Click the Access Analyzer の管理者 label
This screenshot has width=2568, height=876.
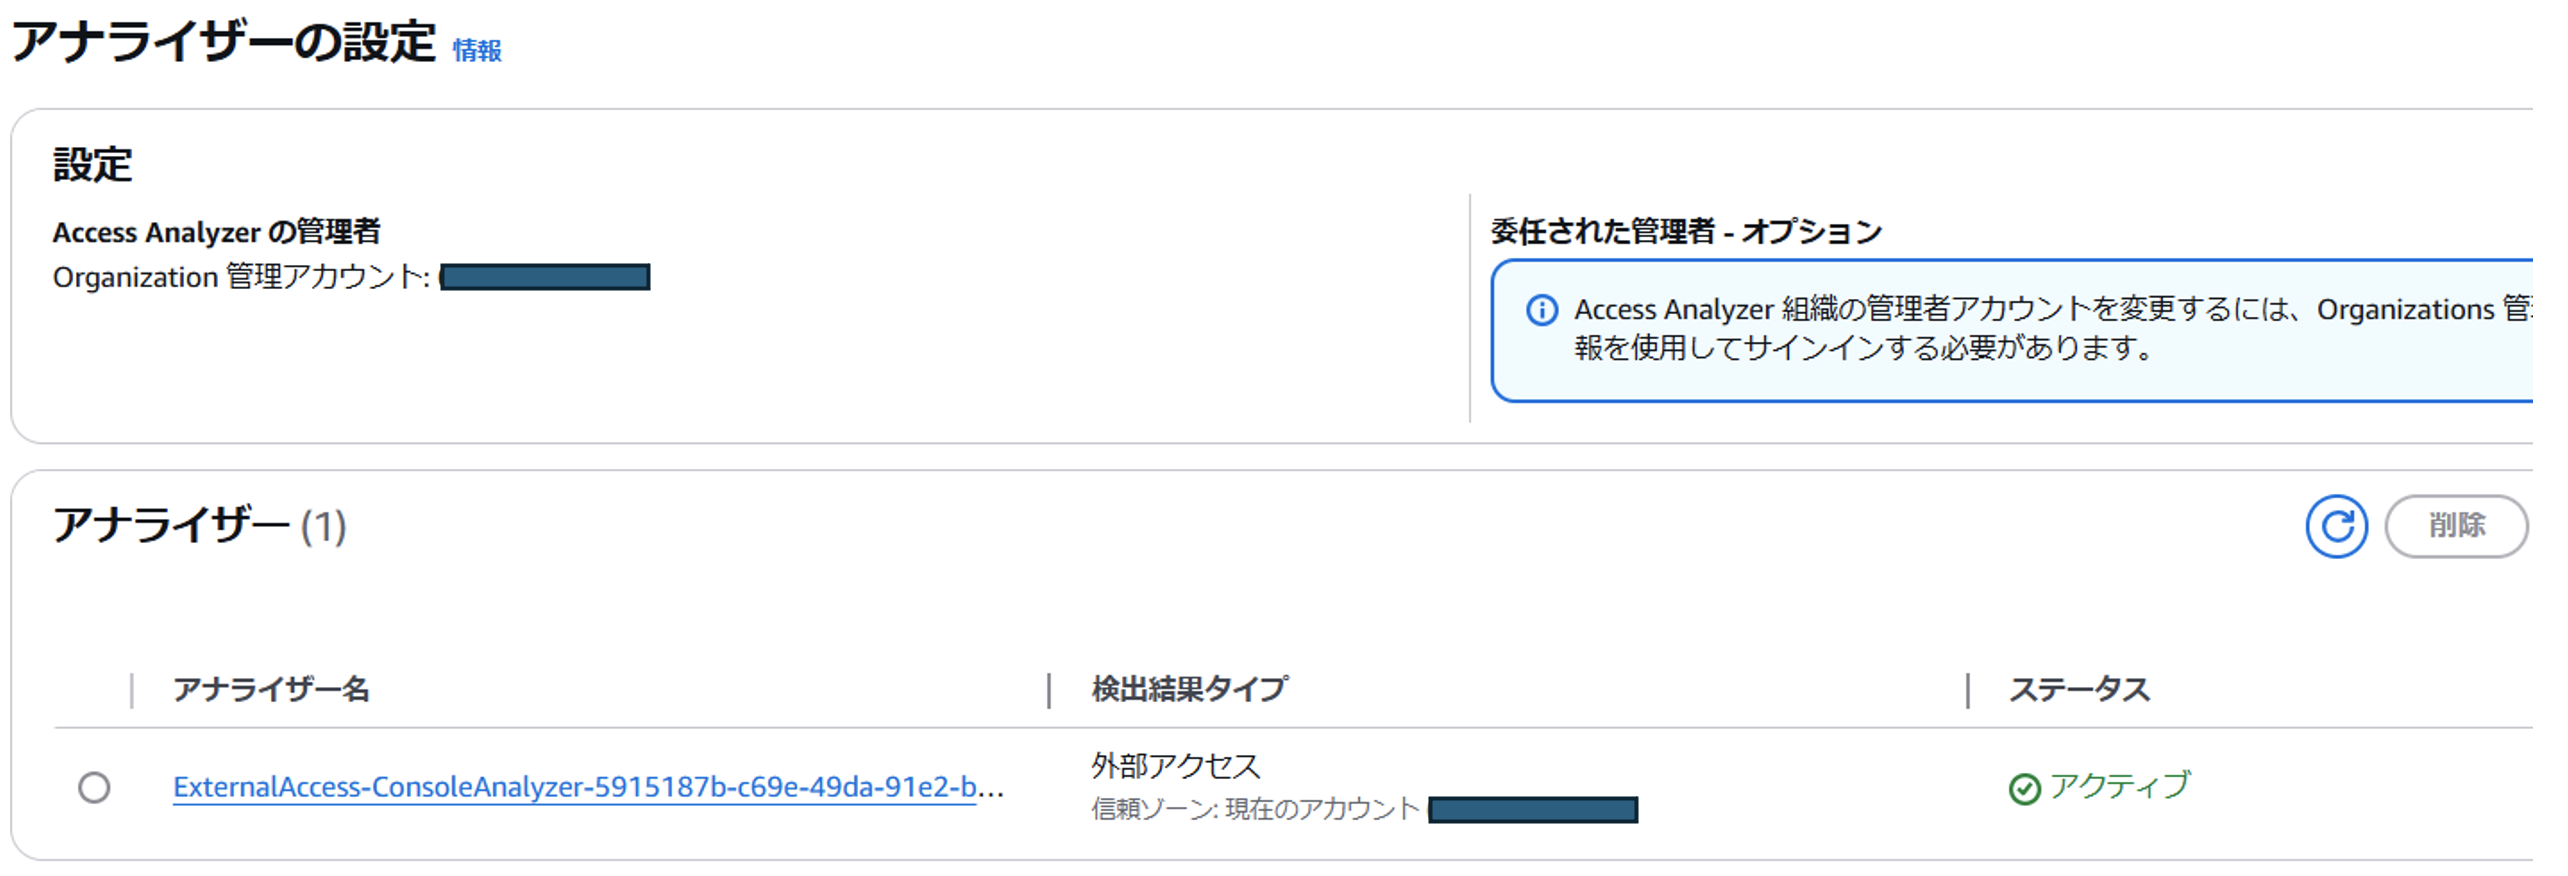point(217,232)
